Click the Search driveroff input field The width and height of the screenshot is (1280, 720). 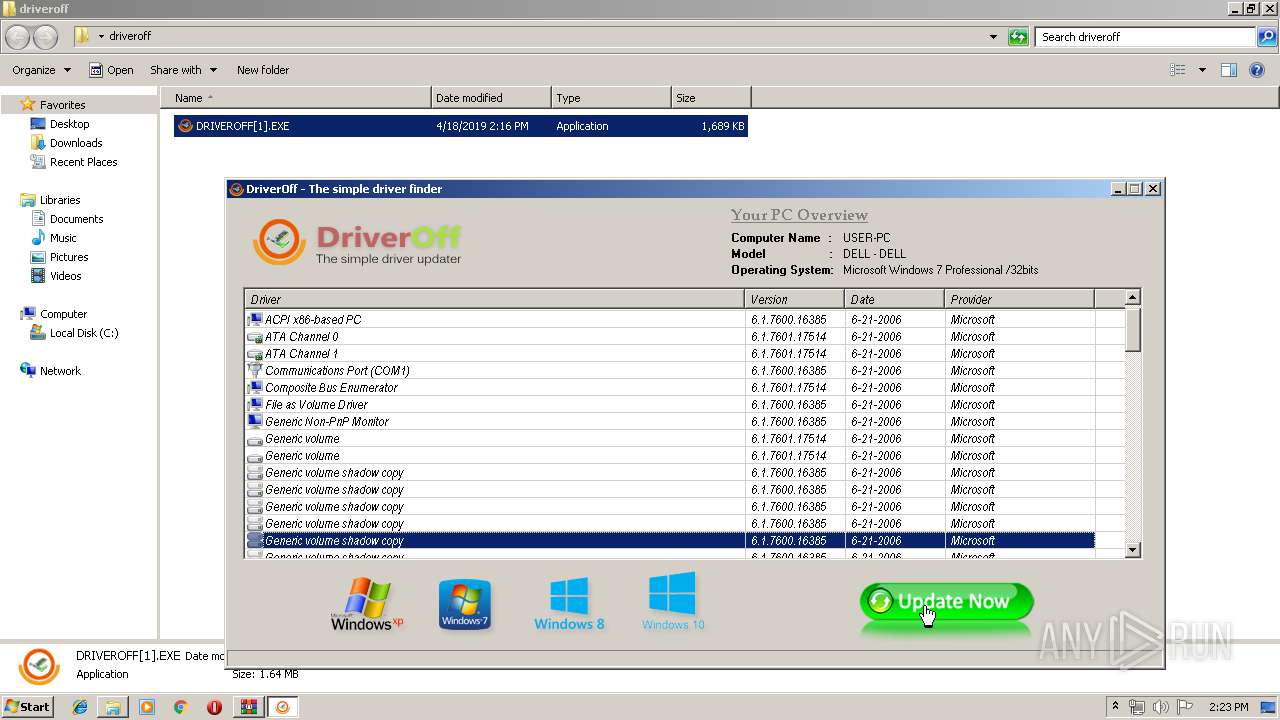pyautogui.click(x=1146, y=37)
